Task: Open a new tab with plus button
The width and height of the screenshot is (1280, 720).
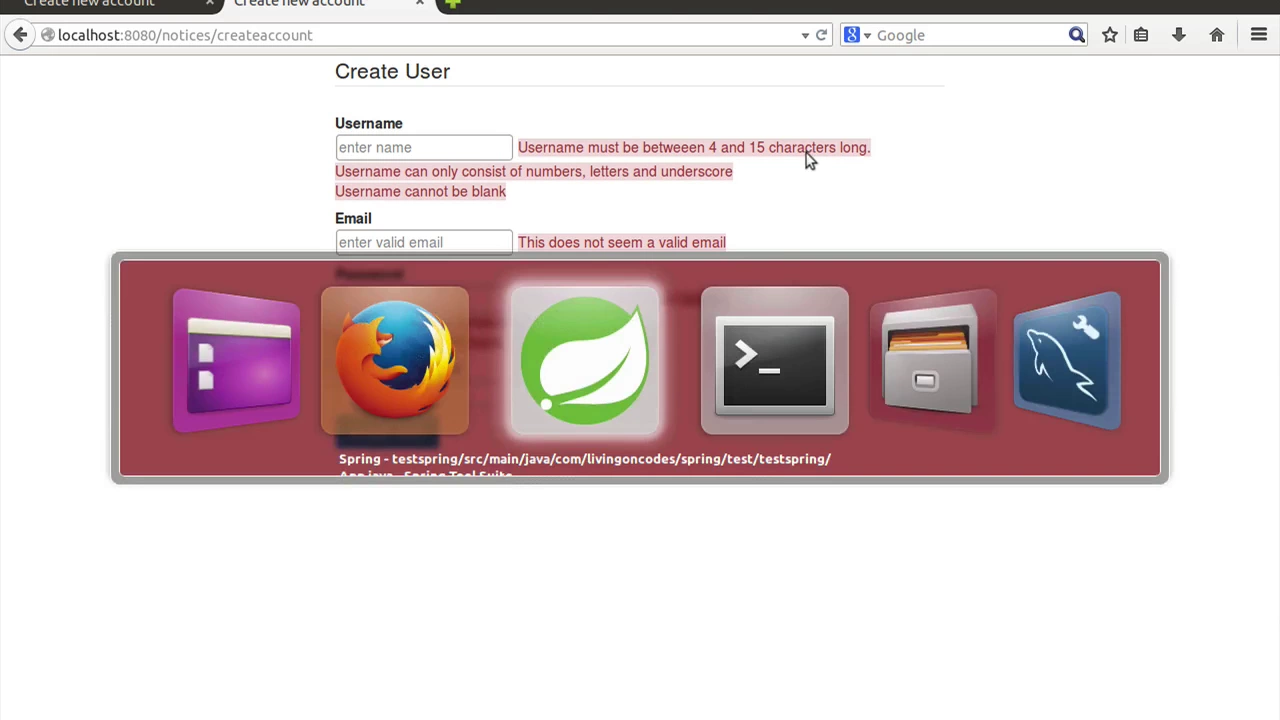Action: [x=453, y=3]
